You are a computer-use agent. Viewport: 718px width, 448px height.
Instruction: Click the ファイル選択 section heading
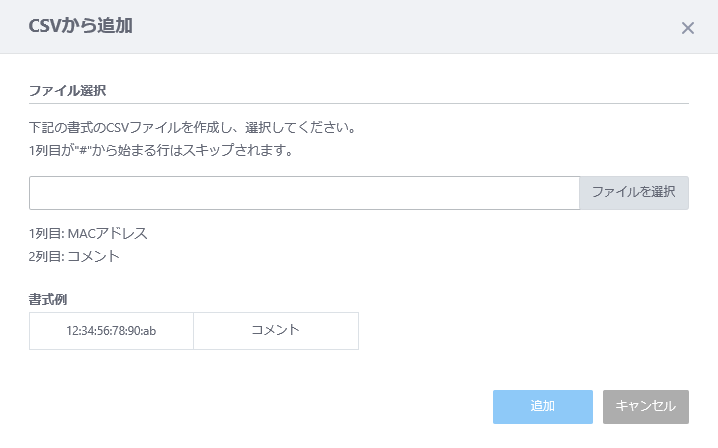[x=68, y=90]
